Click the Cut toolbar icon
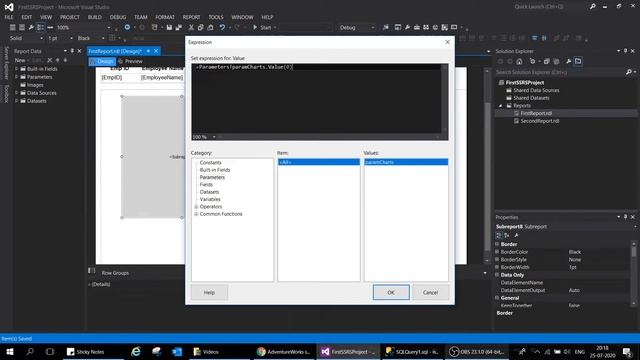This screenshot has height=360, width=640. [x=191, y=27]
